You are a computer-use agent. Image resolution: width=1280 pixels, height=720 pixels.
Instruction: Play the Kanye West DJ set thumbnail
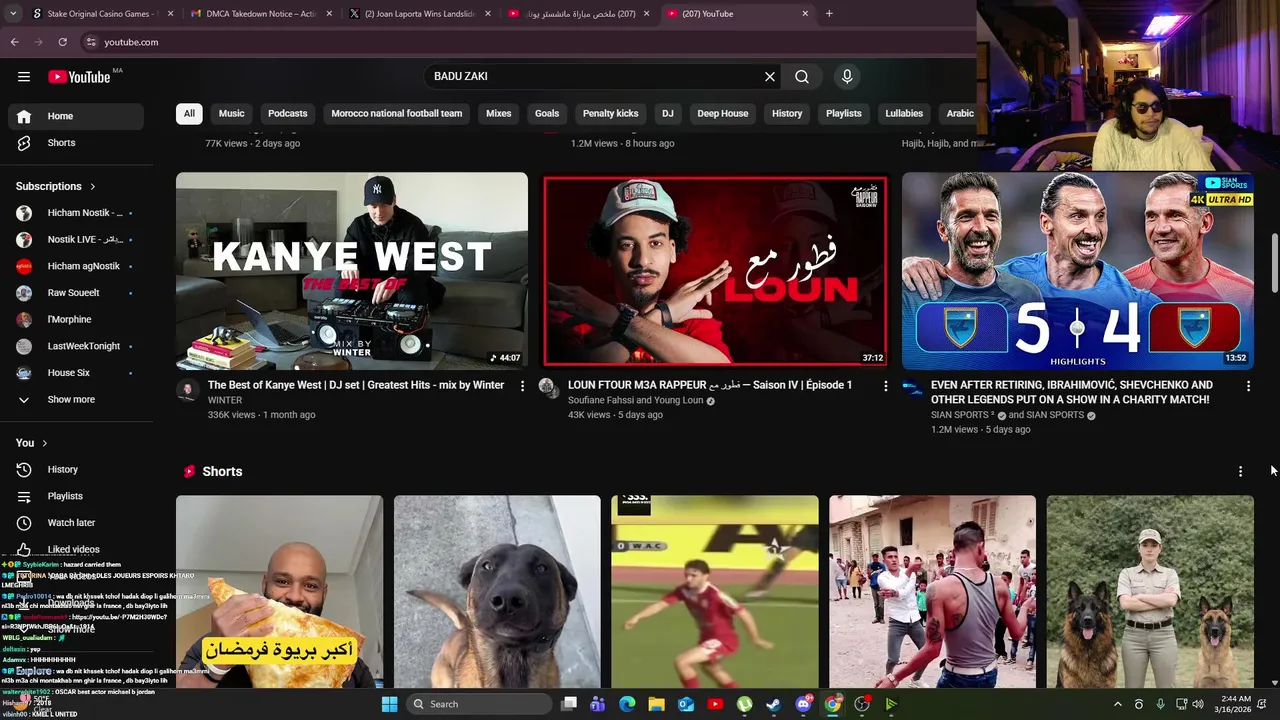(x=352, y=271)
